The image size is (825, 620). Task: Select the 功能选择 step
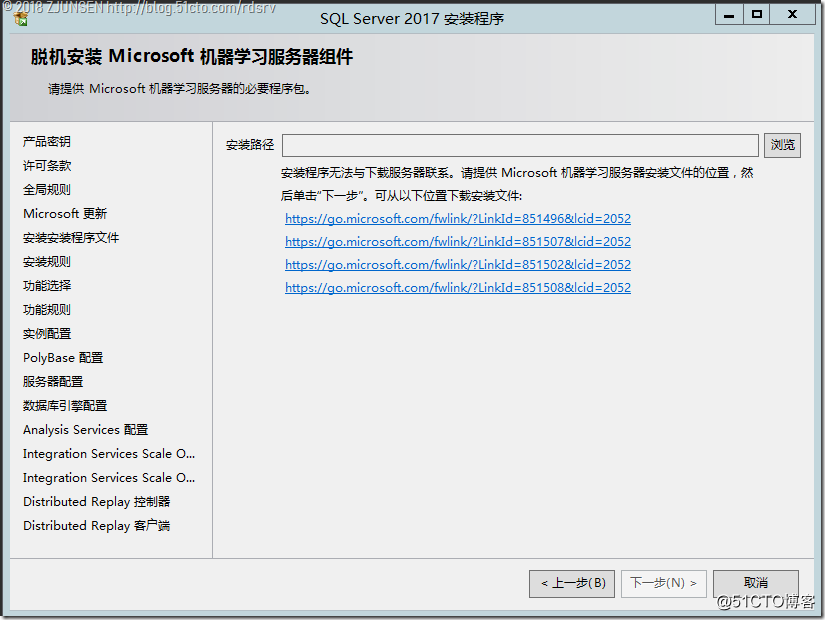[47, 286]
